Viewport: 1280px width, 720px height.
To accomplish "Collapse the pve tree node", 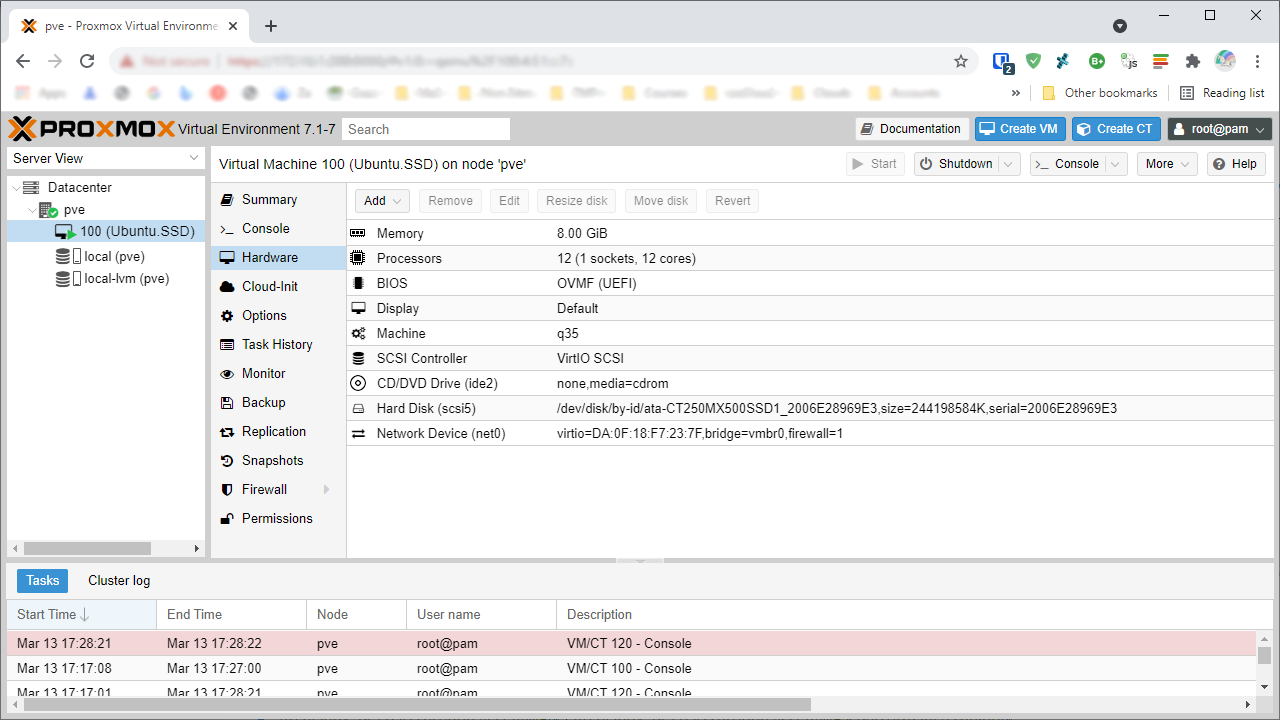I will [31, 210].
